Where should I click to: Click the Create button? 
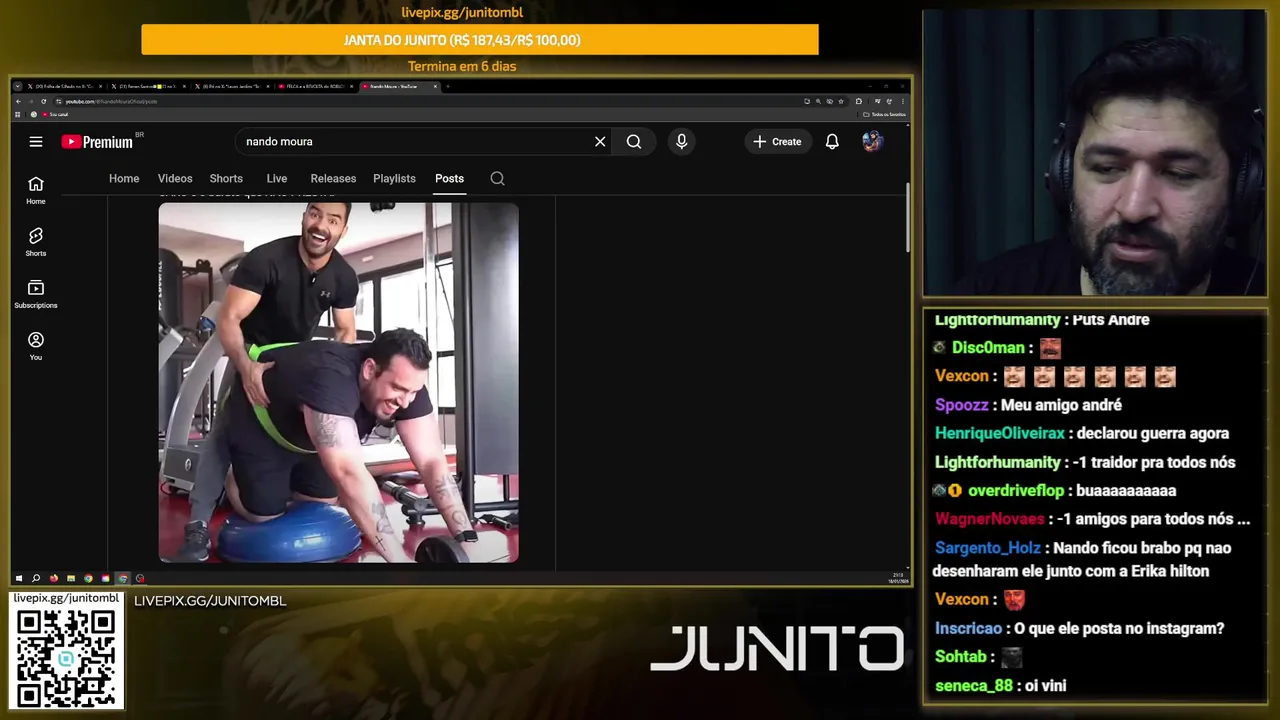777,142
